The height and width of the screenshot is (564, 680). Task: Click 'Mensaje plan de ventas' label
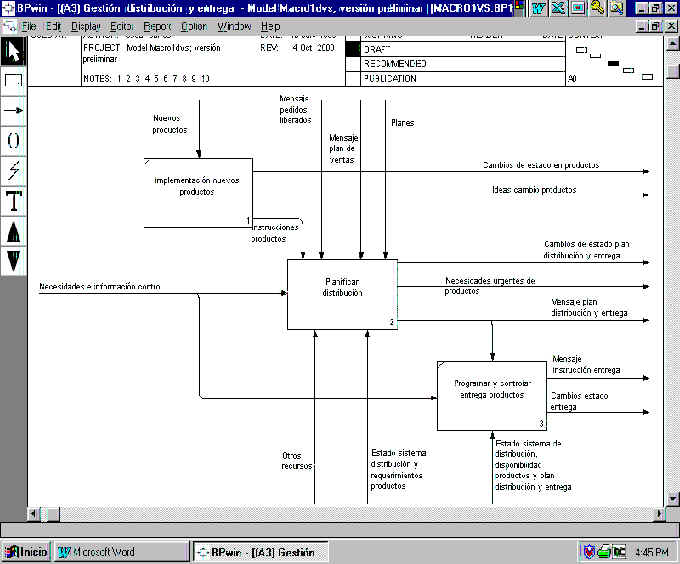point(343,149)
